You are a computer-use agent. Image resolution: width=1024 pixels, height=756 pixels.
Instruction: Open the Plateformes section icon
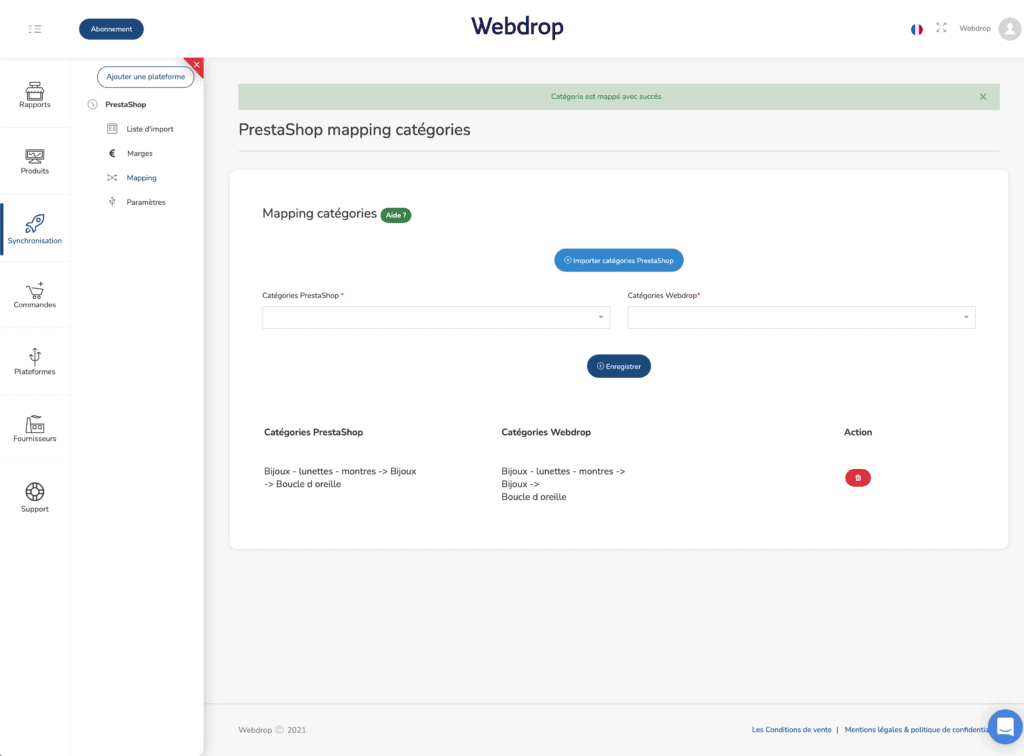(34, 358)
